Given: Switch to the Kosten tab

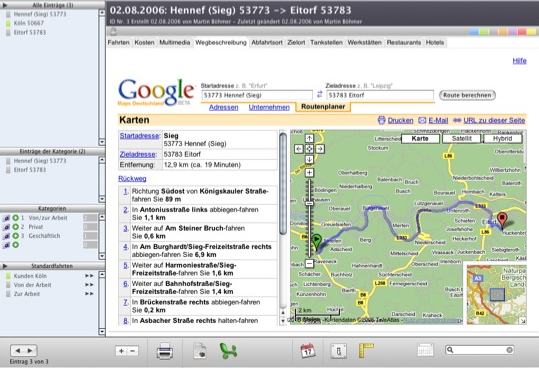Looking at the screenshot, I should (144, 43).
